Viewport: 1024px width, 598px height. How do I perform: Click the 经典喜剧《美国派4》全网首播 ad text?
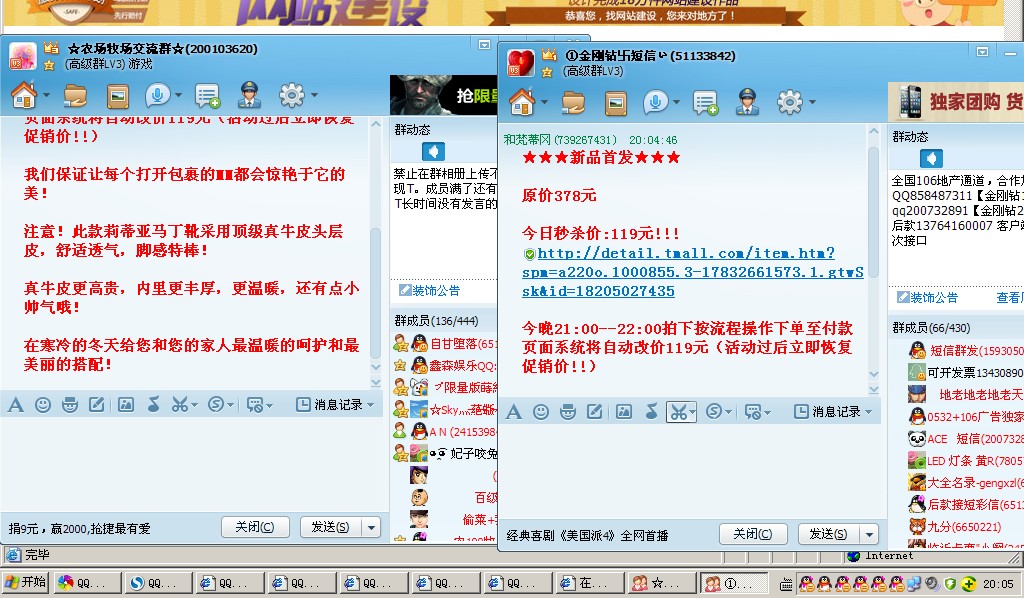(588, 535)
